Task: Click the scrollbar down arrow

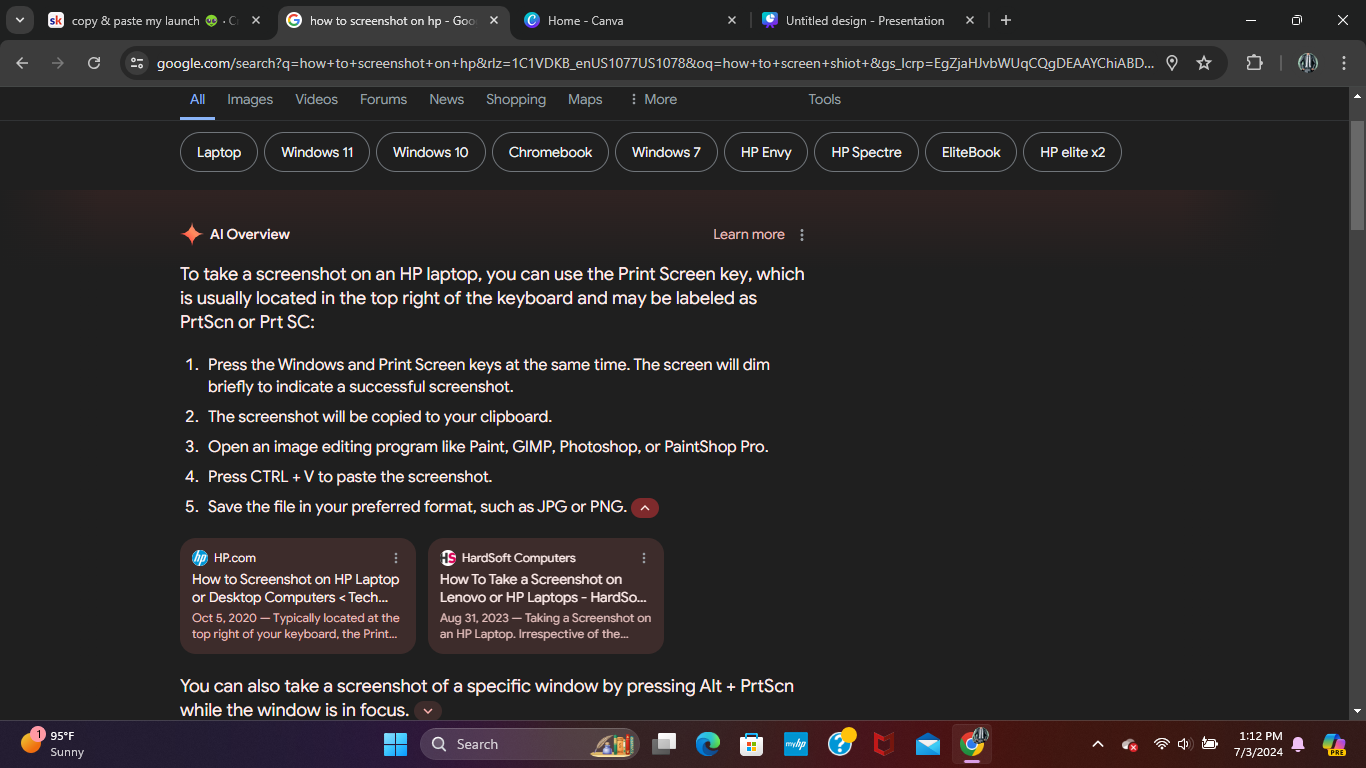Action: tap(1357, 711)
